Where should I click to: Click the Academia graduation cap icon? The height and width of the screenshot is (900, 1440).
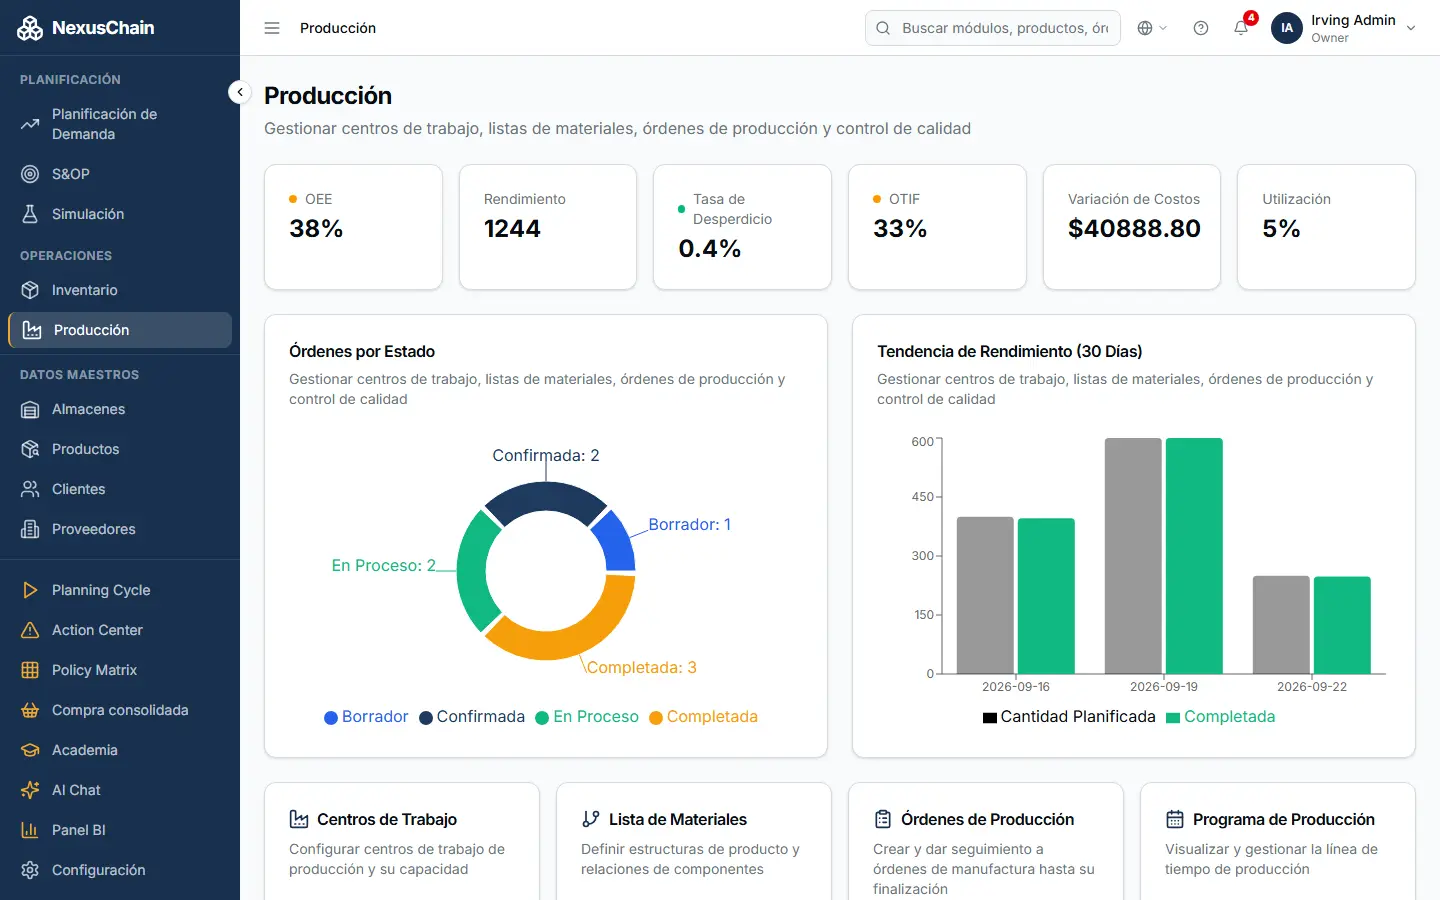point(30,750)
